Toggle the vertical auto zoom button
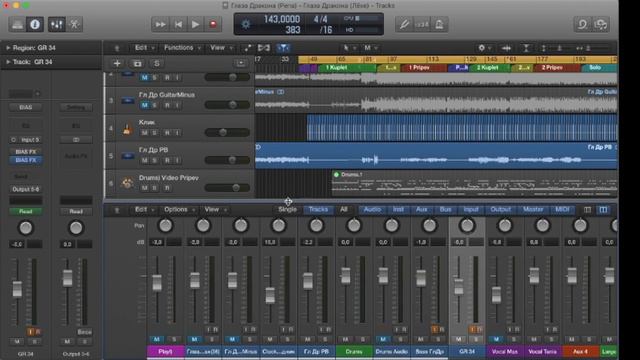Viewport: 640px width, 360px height. tap(526, 48)
